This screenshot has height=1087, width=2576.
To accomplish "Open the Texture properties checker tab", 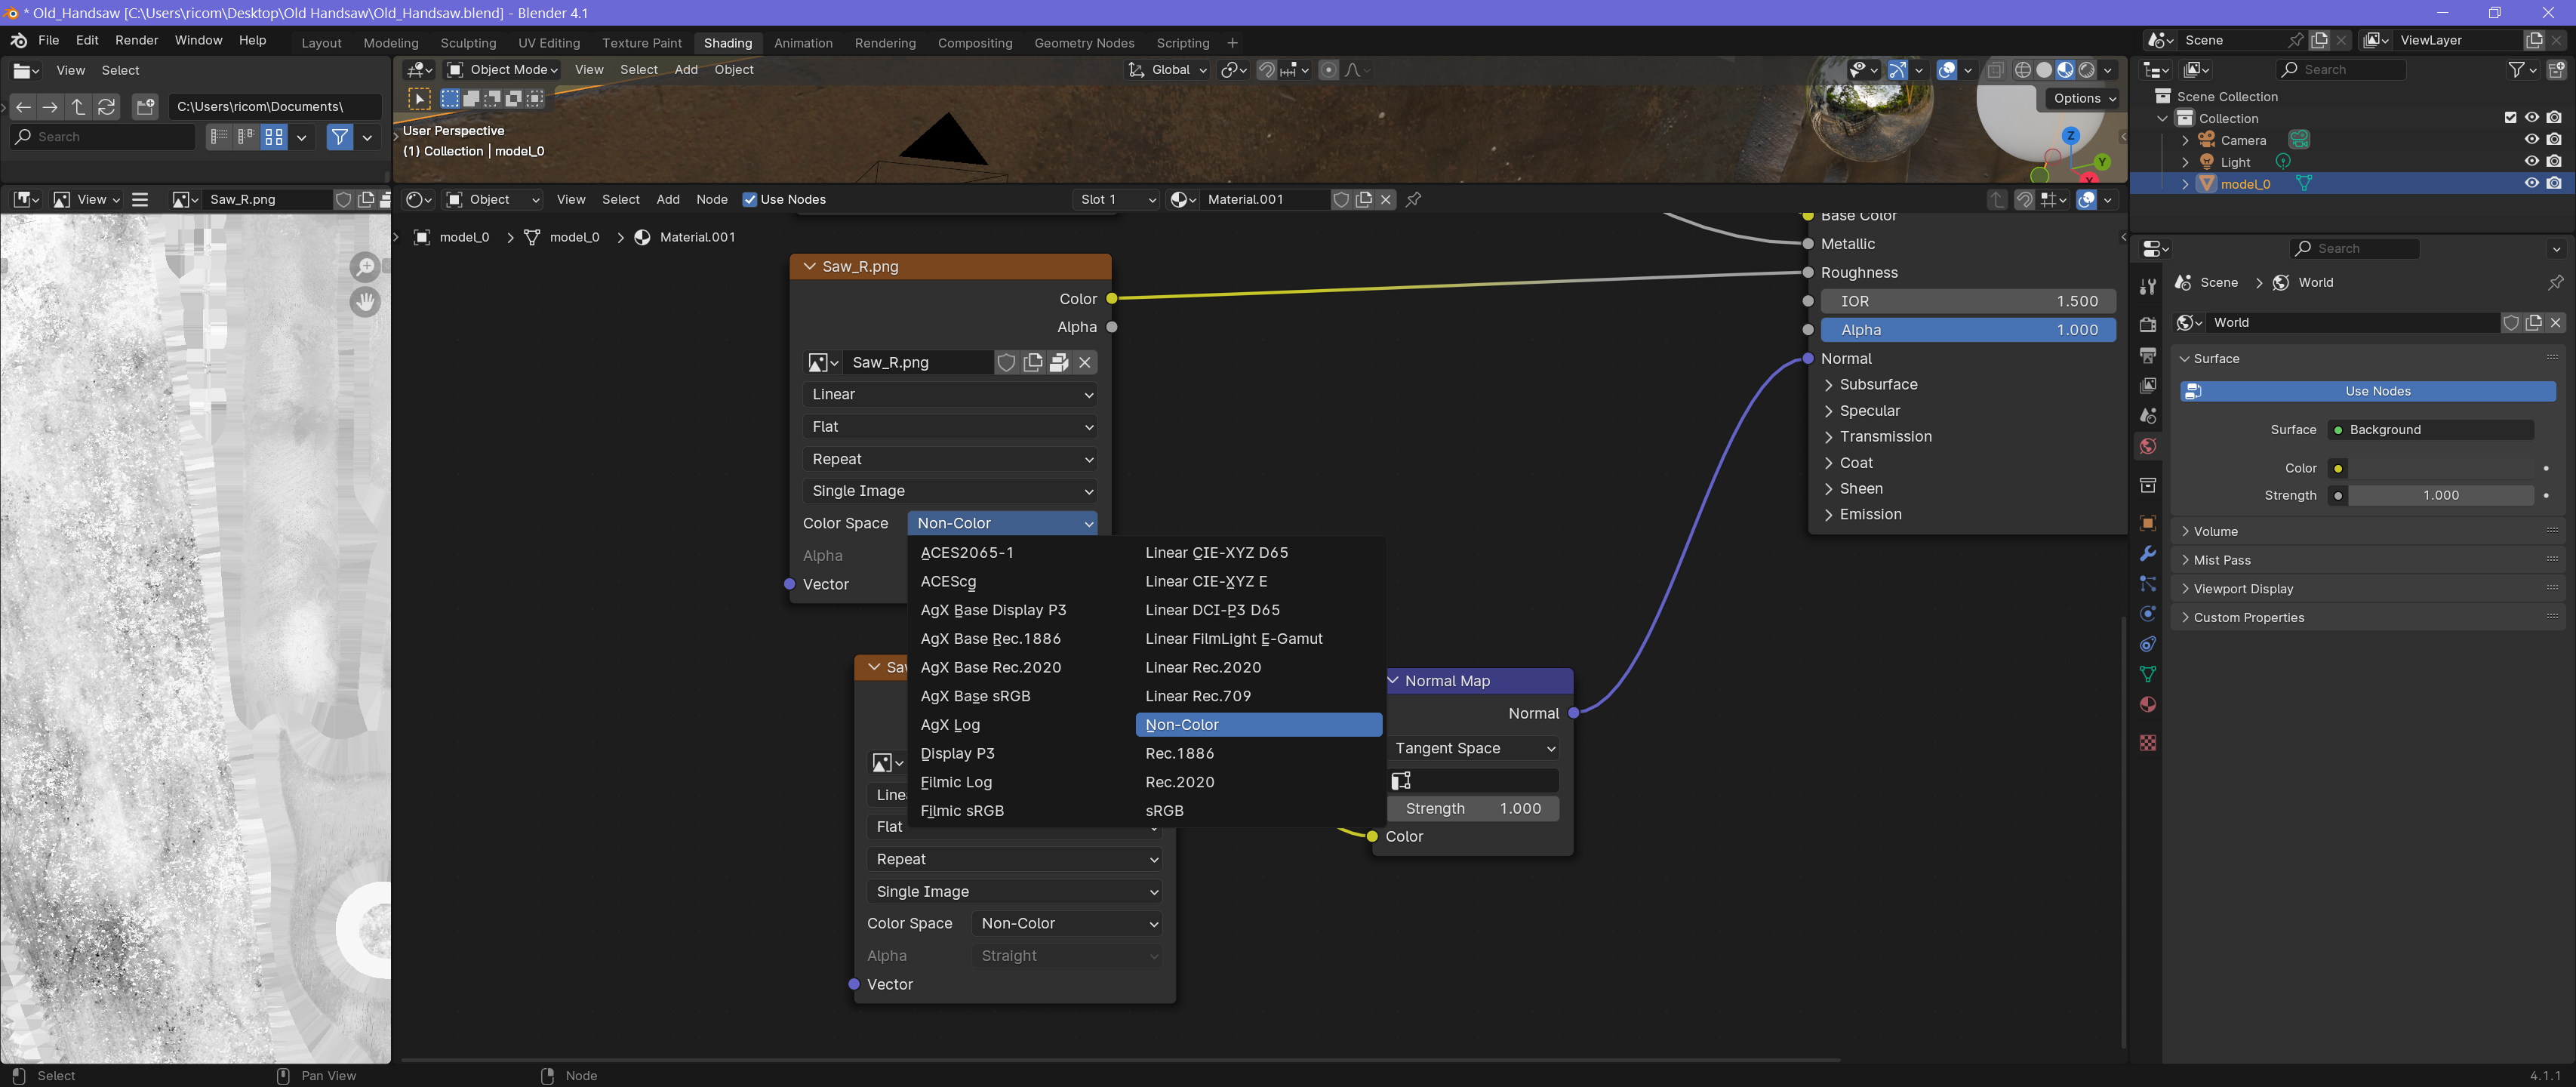I will (x=2148, y=742).
